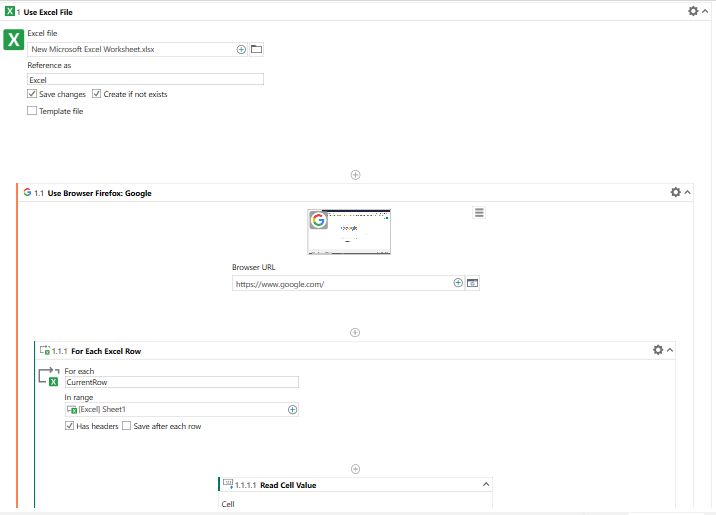Toggle Create if not exists checkbox

coord(96,94)
